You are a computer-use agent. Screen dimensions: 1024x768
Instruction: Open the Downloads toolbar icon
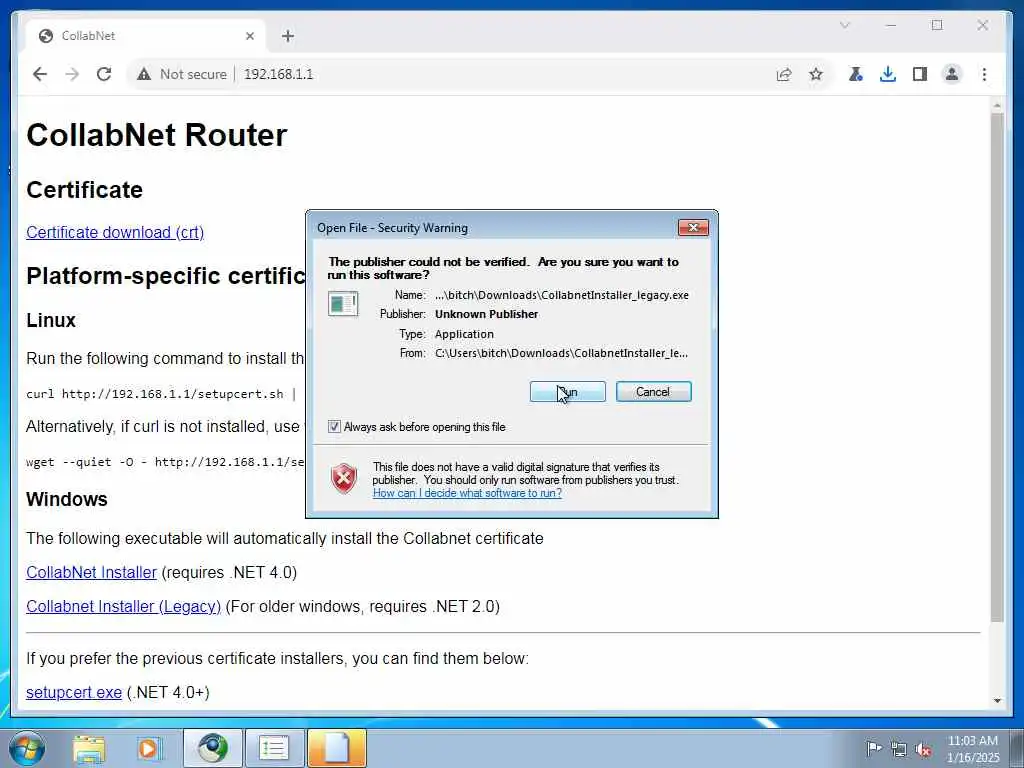point(888,74)
